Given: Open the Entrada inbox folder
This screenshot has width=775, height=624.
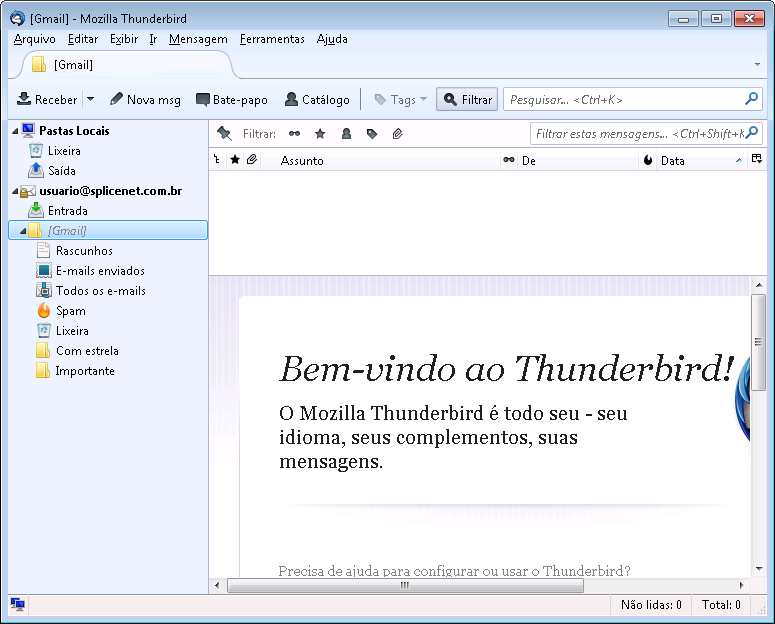Looking at the screenshot, I should click(x=68, y=211).
